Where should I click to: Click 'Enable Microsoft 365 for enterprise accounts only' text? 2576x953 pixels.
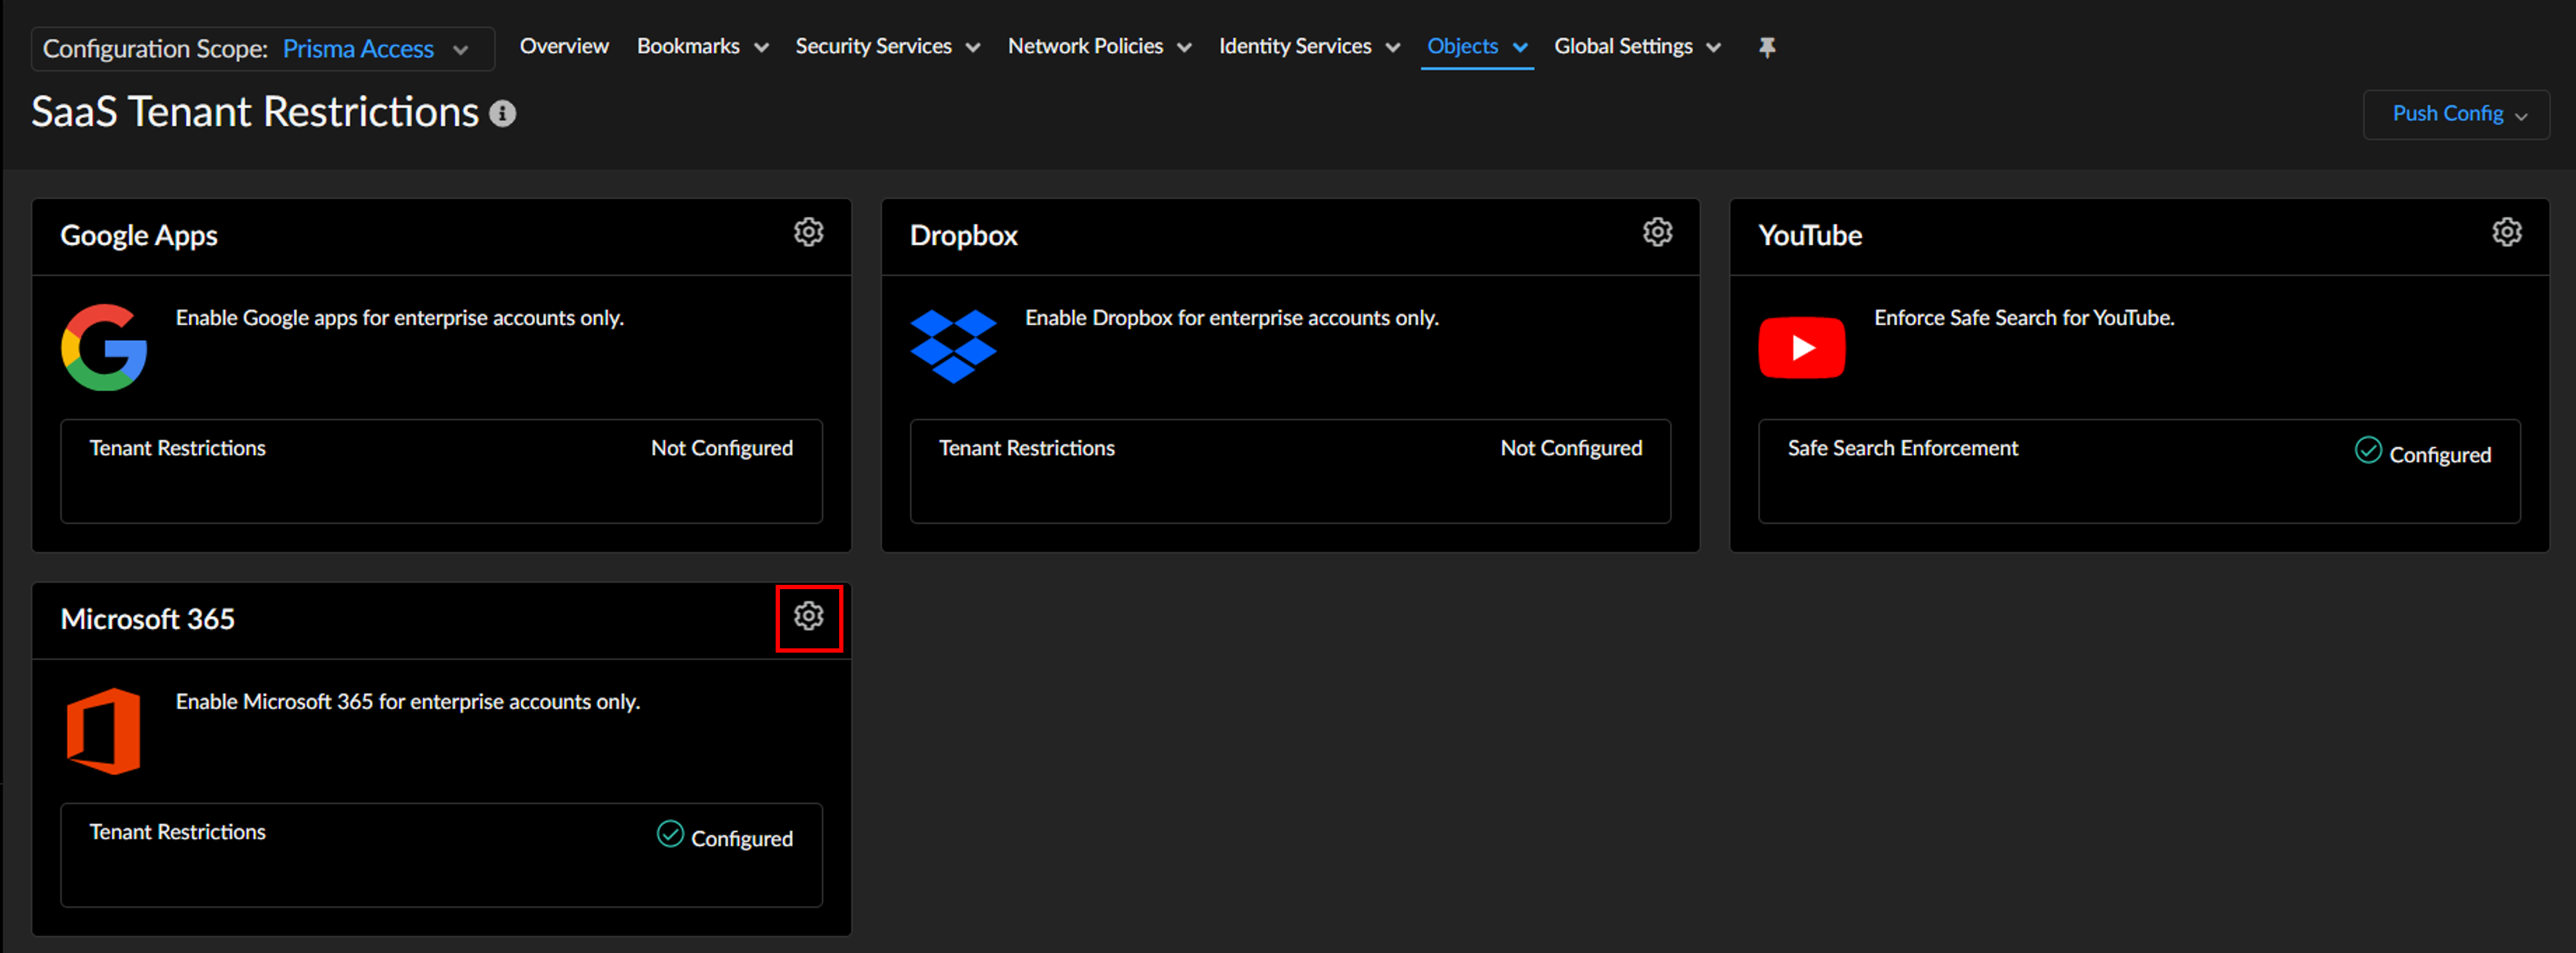click(x=407, y=702)
